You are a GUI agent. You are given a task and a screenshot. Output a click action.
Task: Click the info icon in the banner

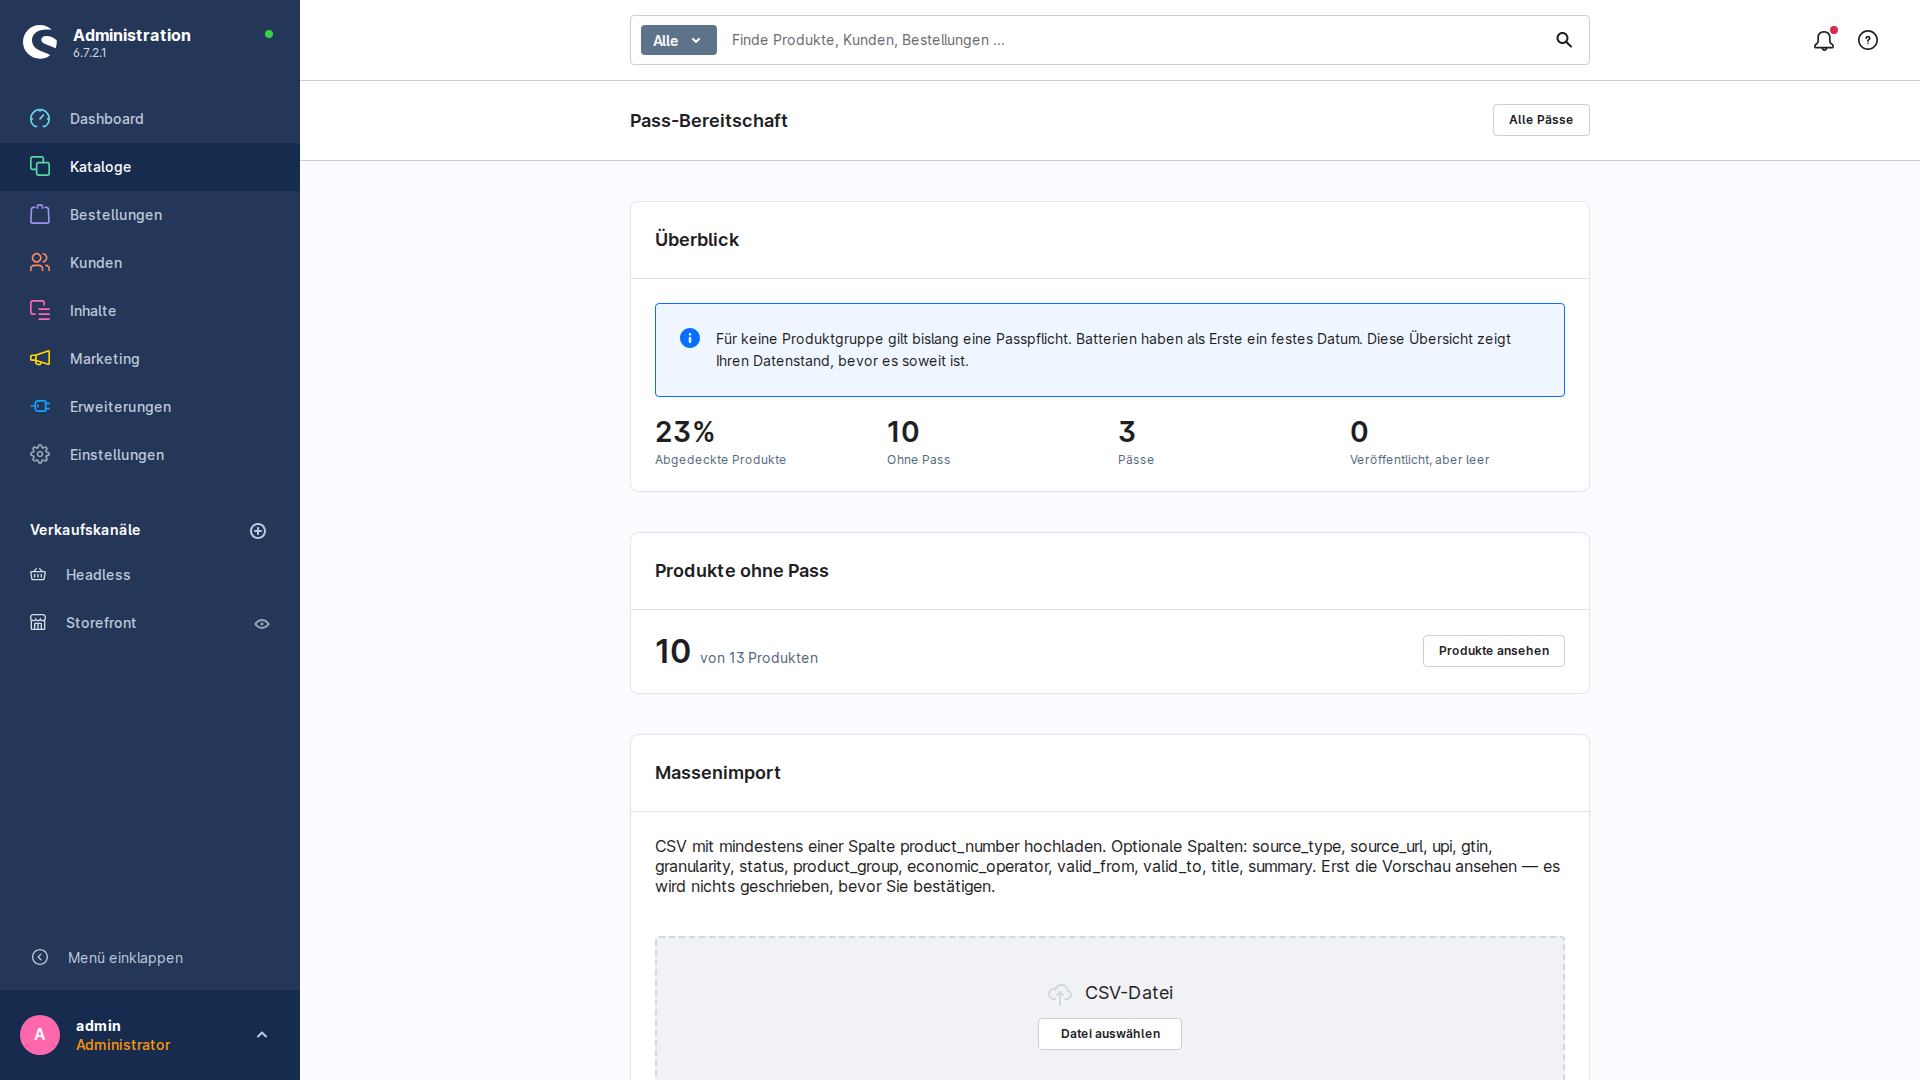(x=690, y=338)
